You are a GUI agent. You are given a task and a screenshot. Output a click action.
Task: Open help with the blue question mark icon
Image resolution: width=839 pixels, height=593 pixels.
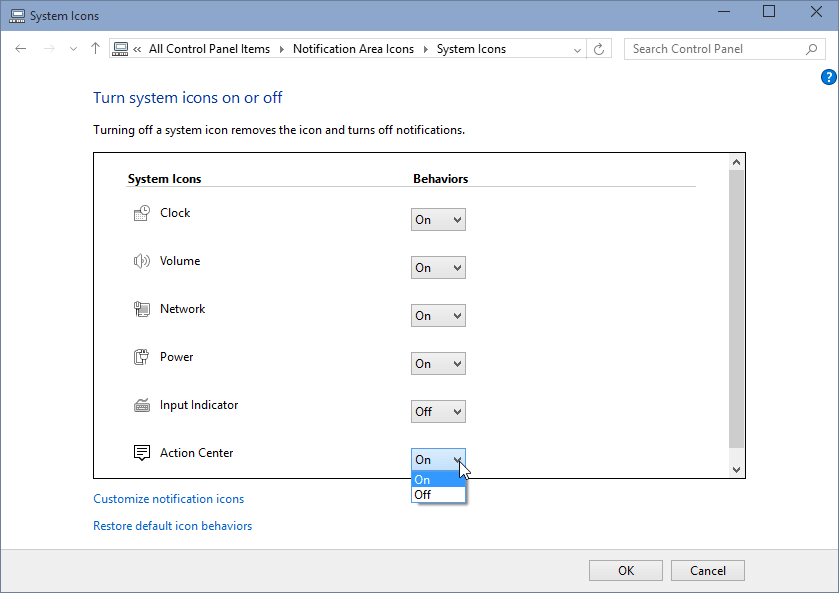828,77
